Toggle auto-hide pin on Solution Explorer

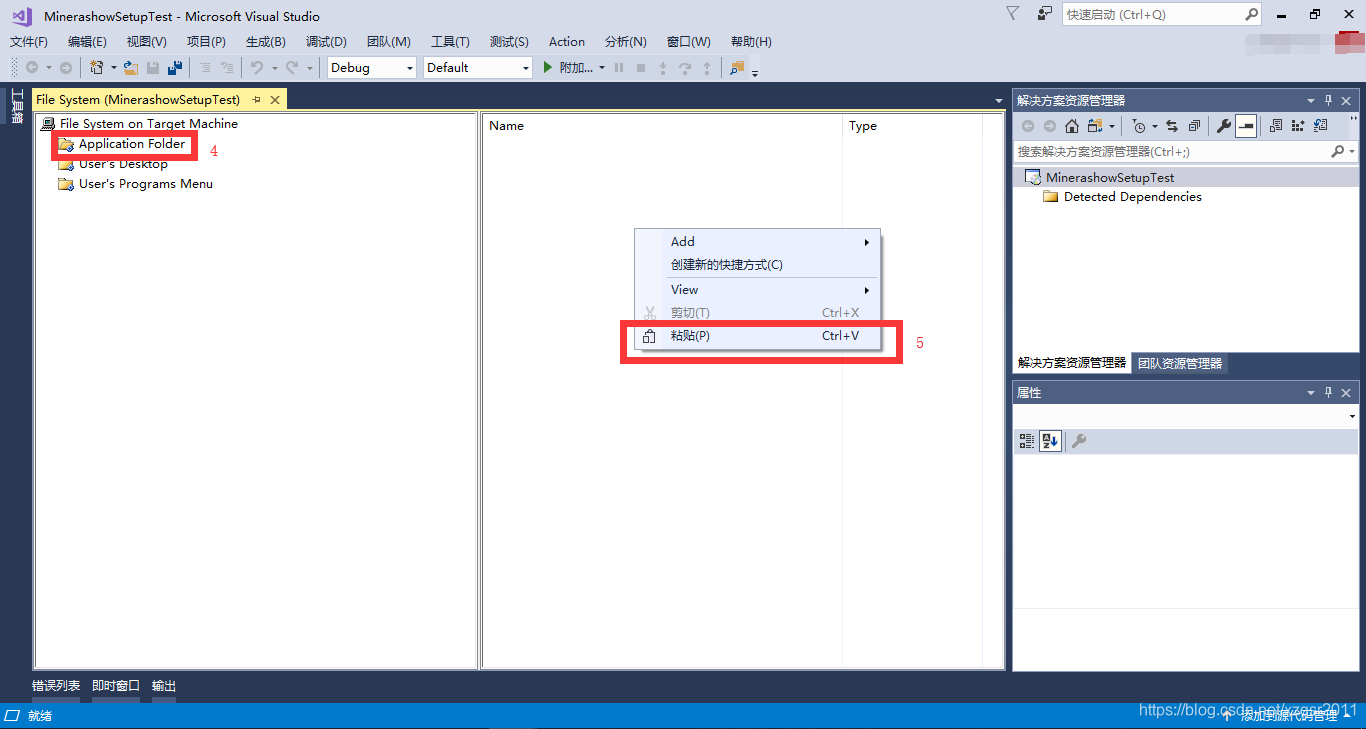(1329, 101)
